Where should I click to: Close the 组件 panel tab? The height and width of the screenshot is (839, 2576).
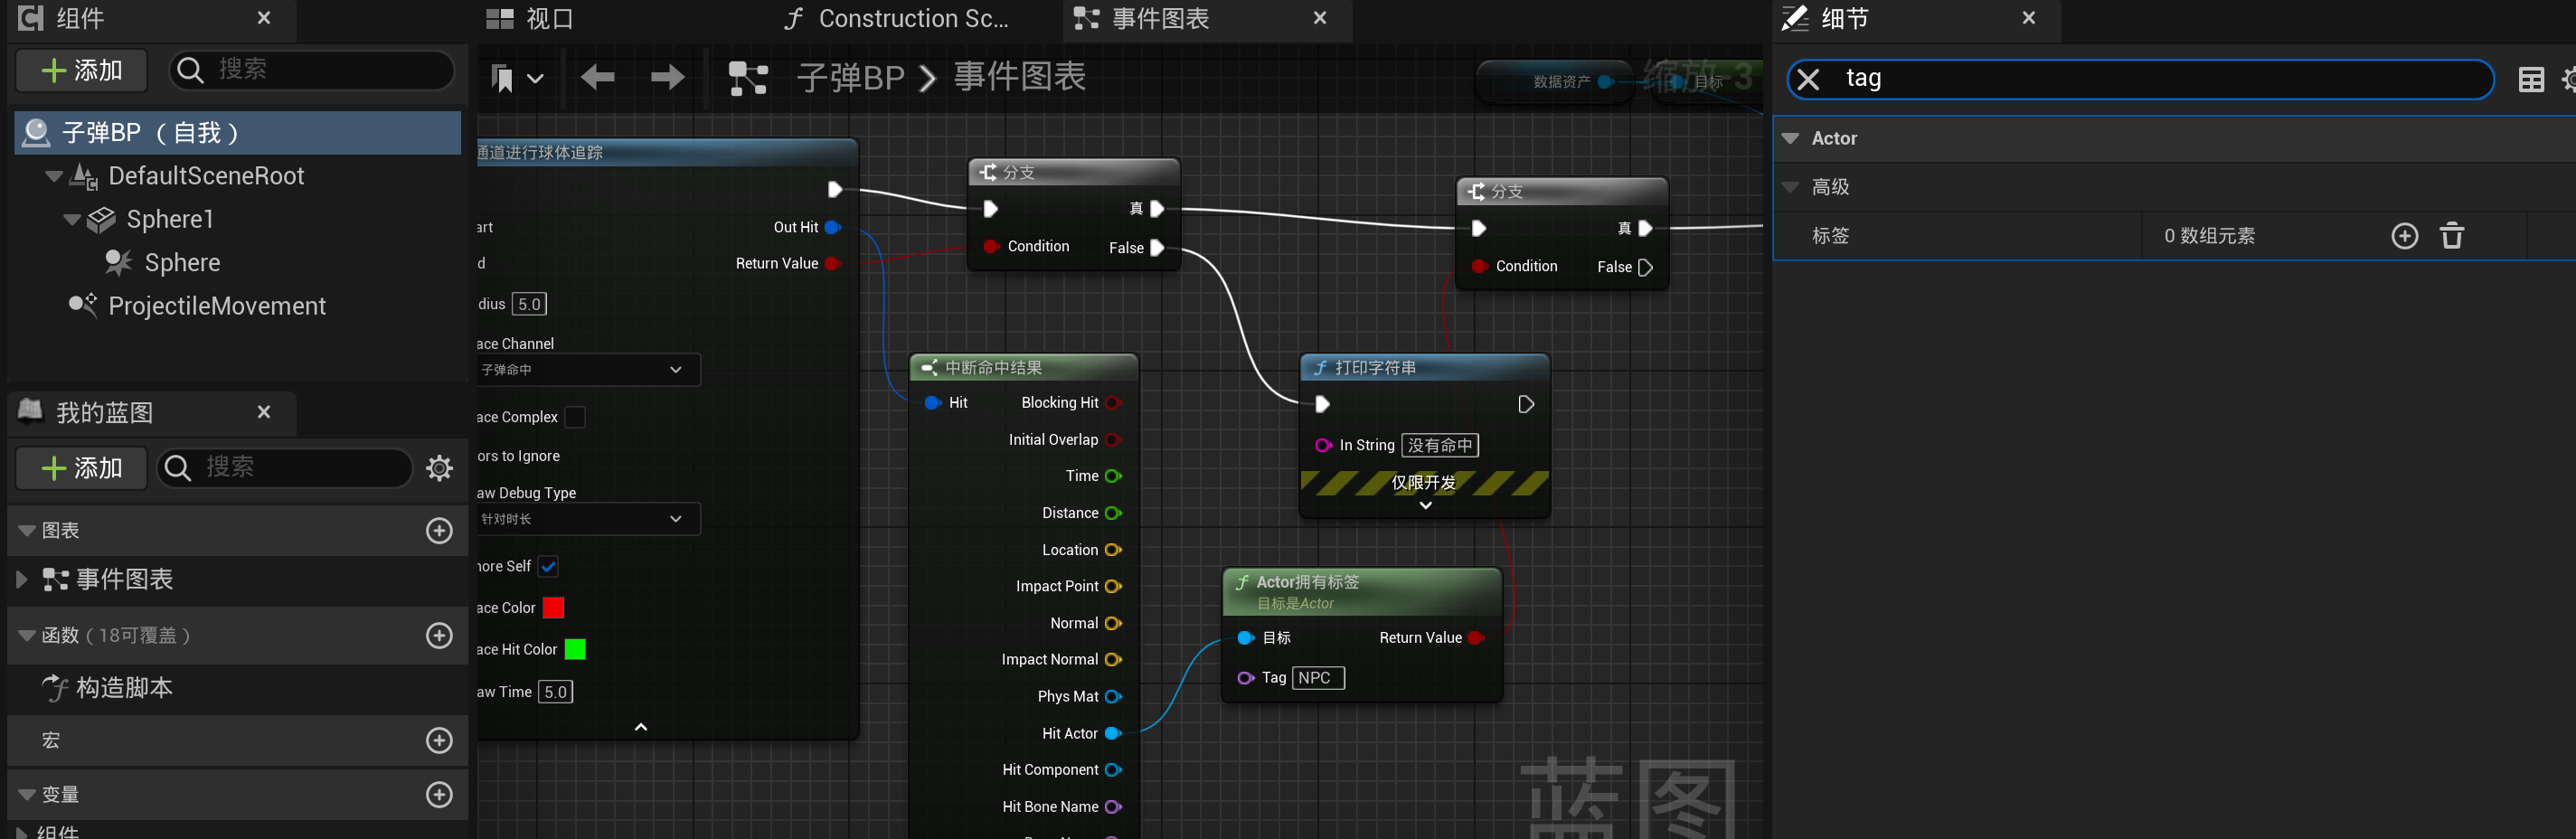click(x=264, y=18)
